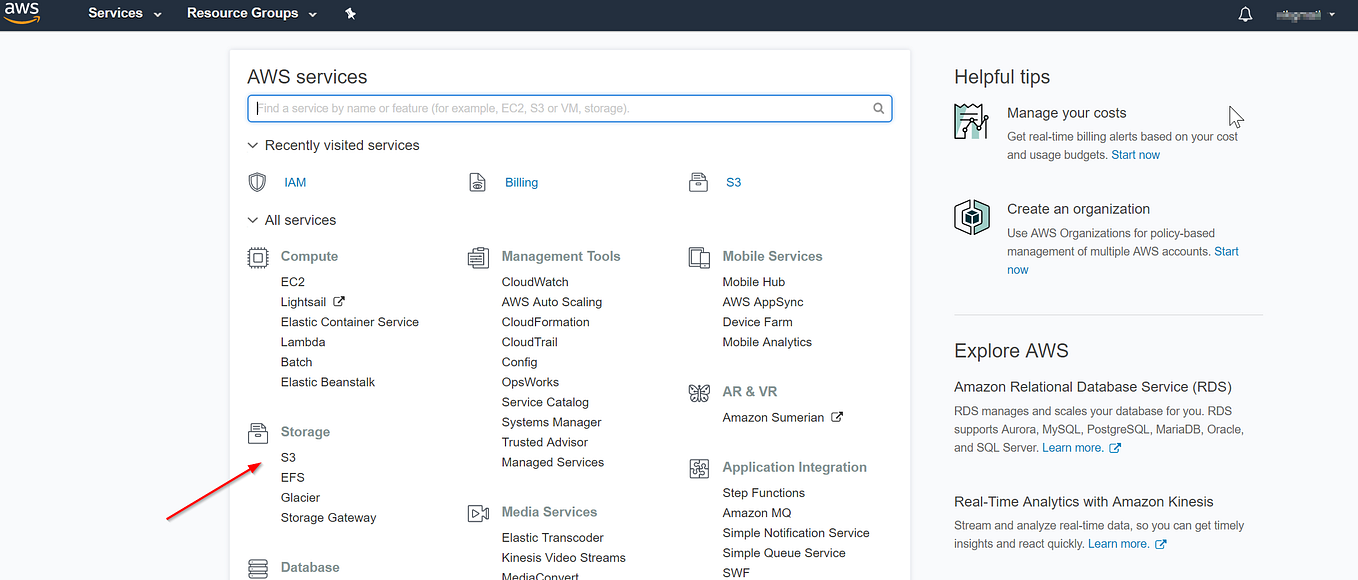Open the Lambda service link
1358x580 pixels.
click(x=302, y=341)
